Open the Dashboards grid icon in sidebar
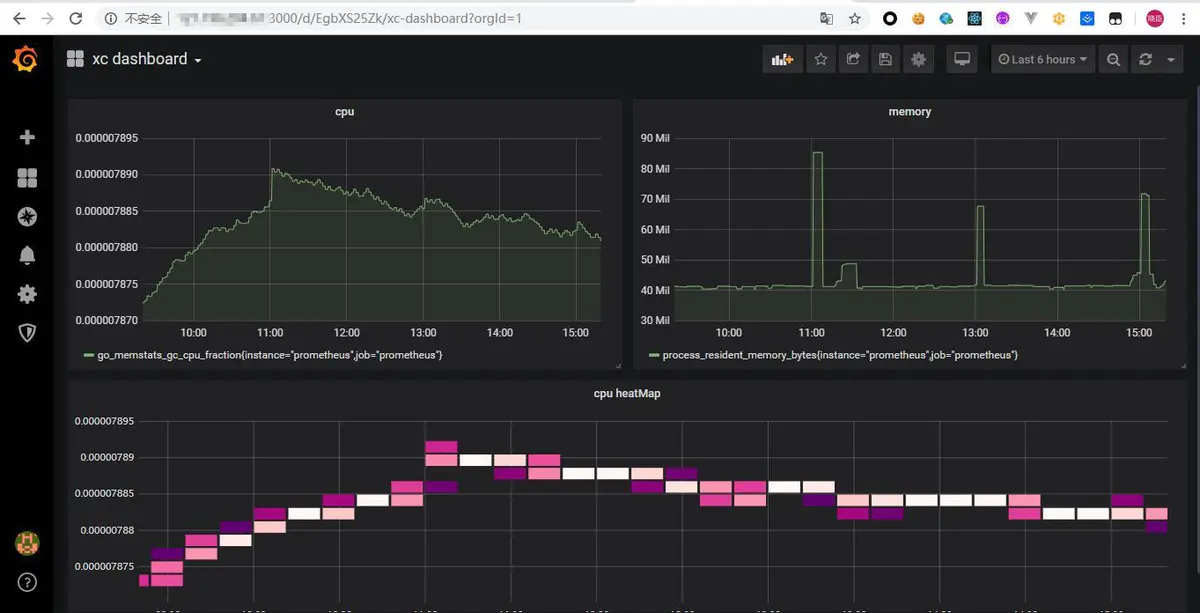Viewport: 1200px width, 613px height. click(27, 178)
